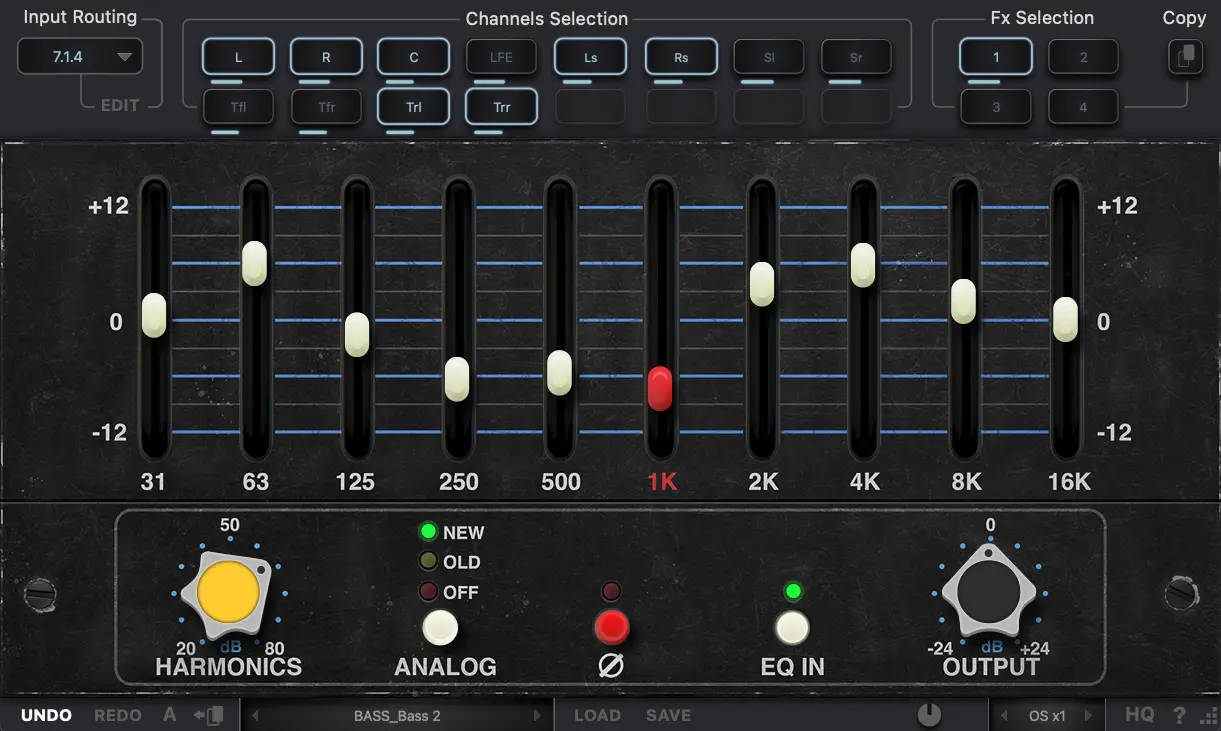Click the 16K band slider handle

[x=1066, y=319]
